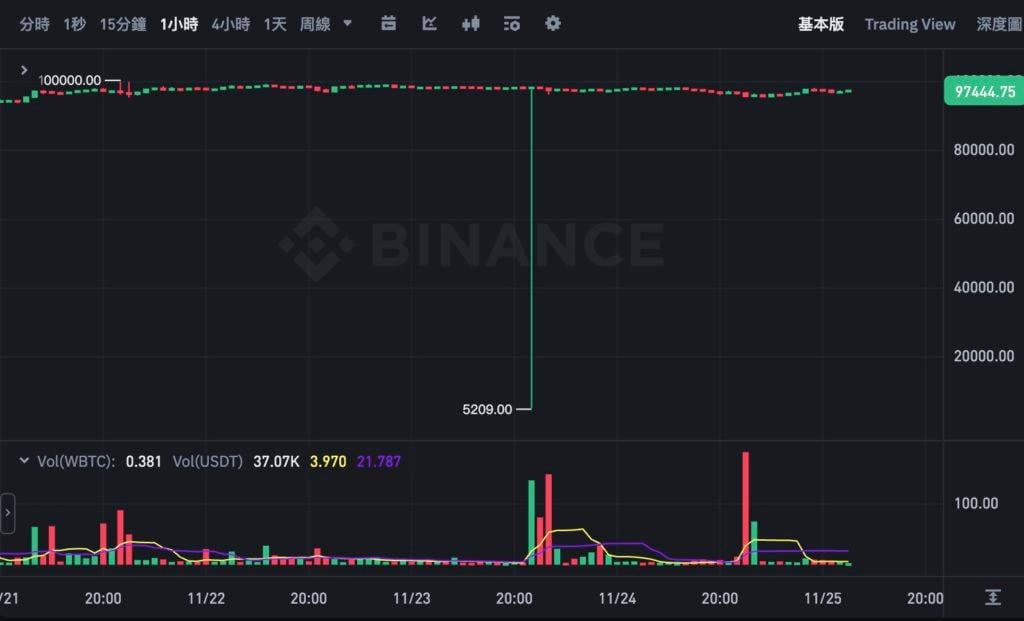Image resolution: width=1024 pixels, height=621 pixels.
Task: Select the 1秒 interval
Action: coord(75,24)
